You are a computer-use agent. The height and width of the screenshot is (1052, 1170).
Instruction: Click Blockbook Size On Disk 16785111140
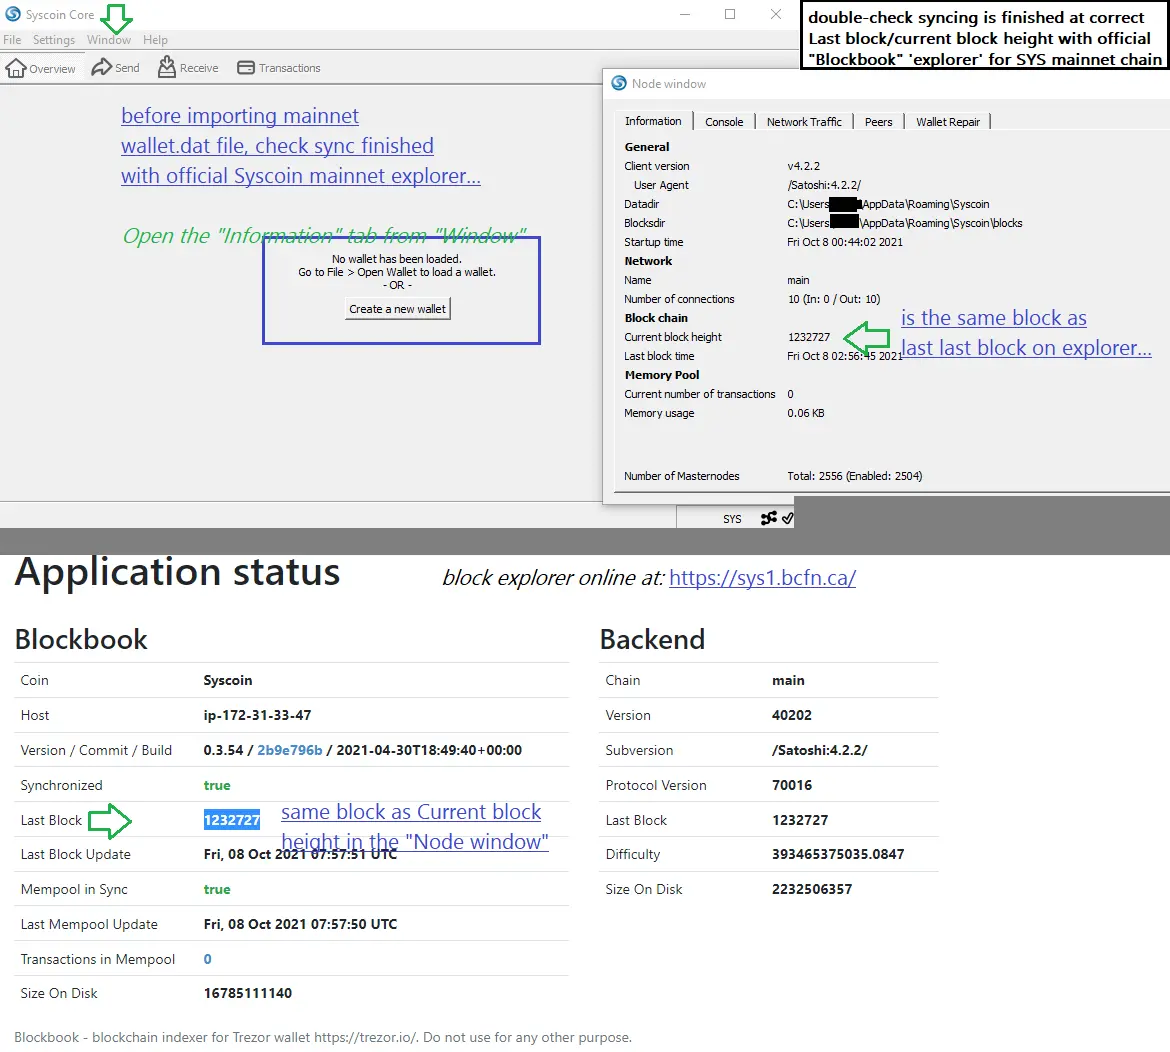point(248,993)
